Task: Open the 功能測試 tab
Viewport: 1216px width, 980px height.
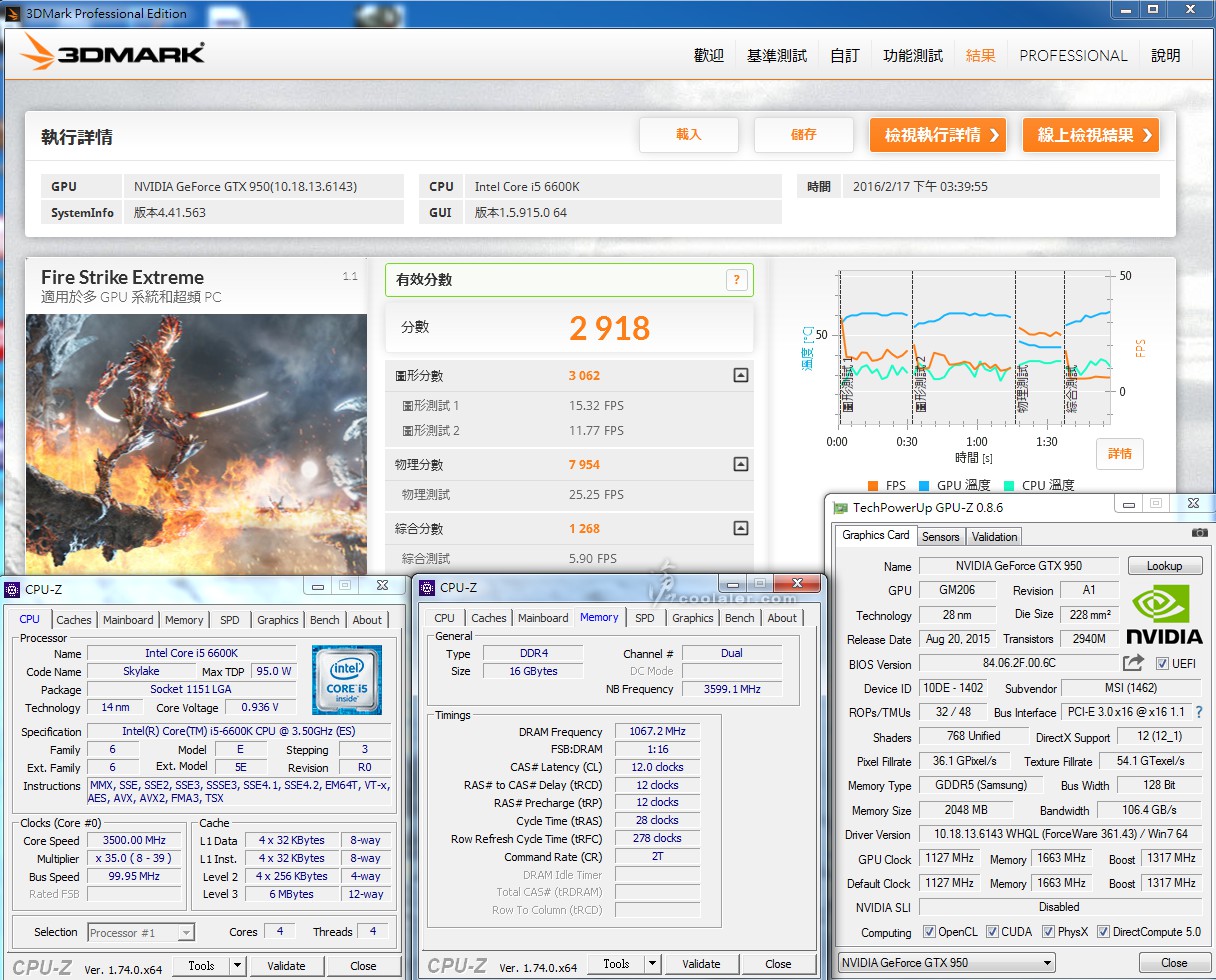Action: coord(913,56)
